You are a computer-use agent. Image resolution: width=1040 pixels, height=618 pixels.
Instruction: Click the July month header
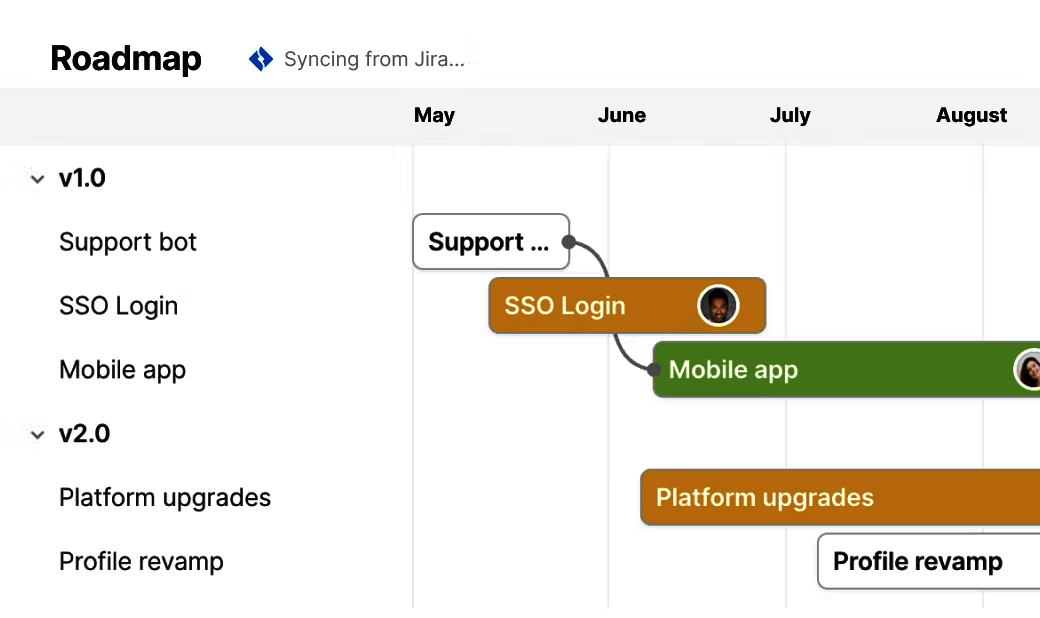point(790,115)
